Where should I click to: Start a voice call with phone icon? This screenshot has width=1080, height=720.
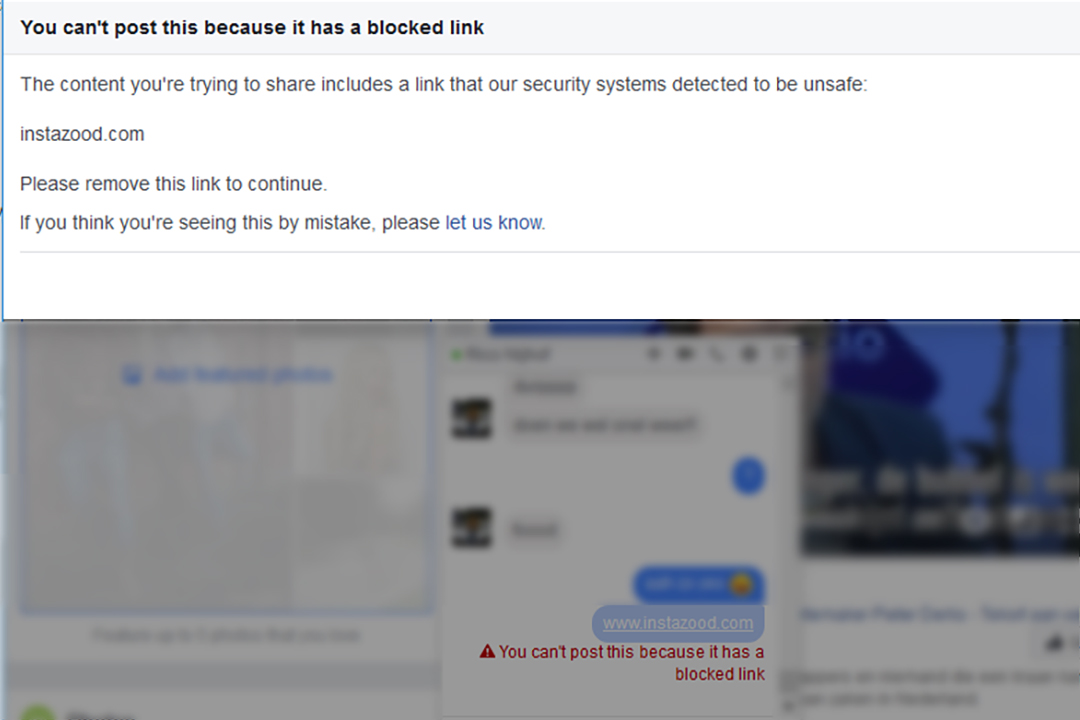click(x=717, y=354)
